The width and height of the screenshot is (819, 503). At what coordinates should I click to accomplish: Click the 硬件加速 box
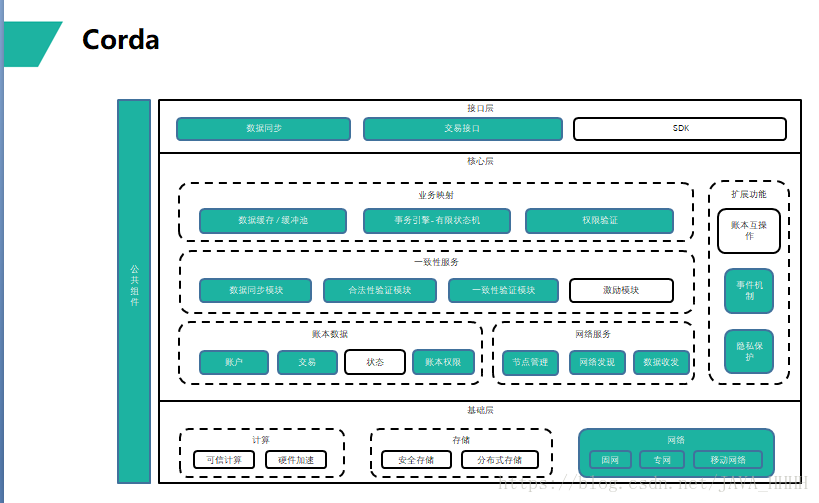click(296, 460)
